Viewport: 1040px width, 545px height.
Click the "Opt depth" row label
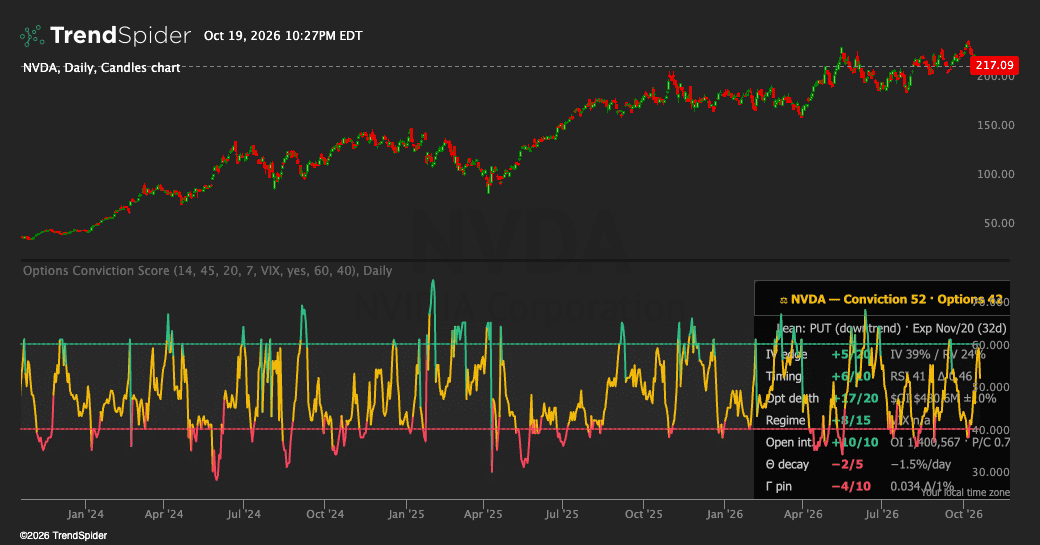792,398
